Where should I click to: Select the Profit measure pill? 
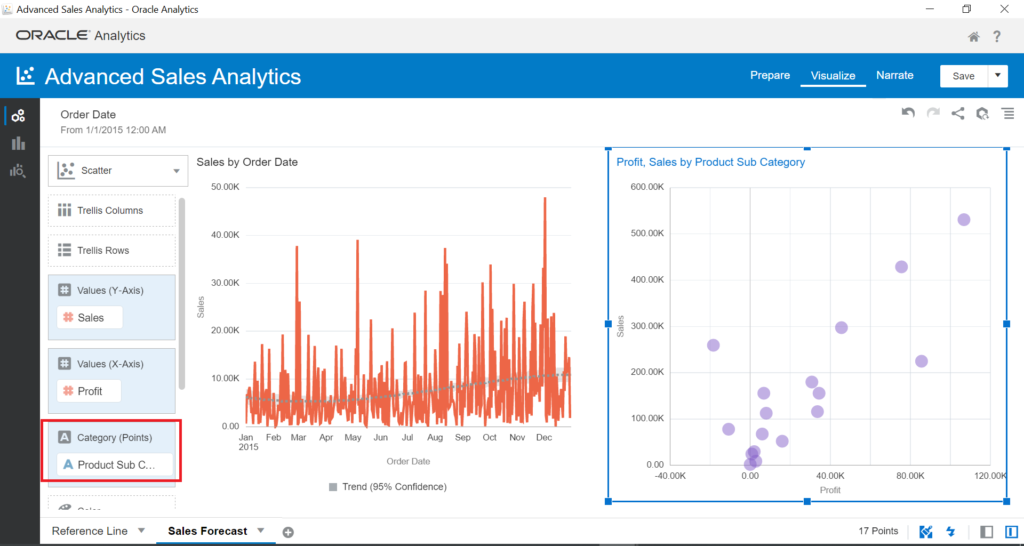point(89,391)
